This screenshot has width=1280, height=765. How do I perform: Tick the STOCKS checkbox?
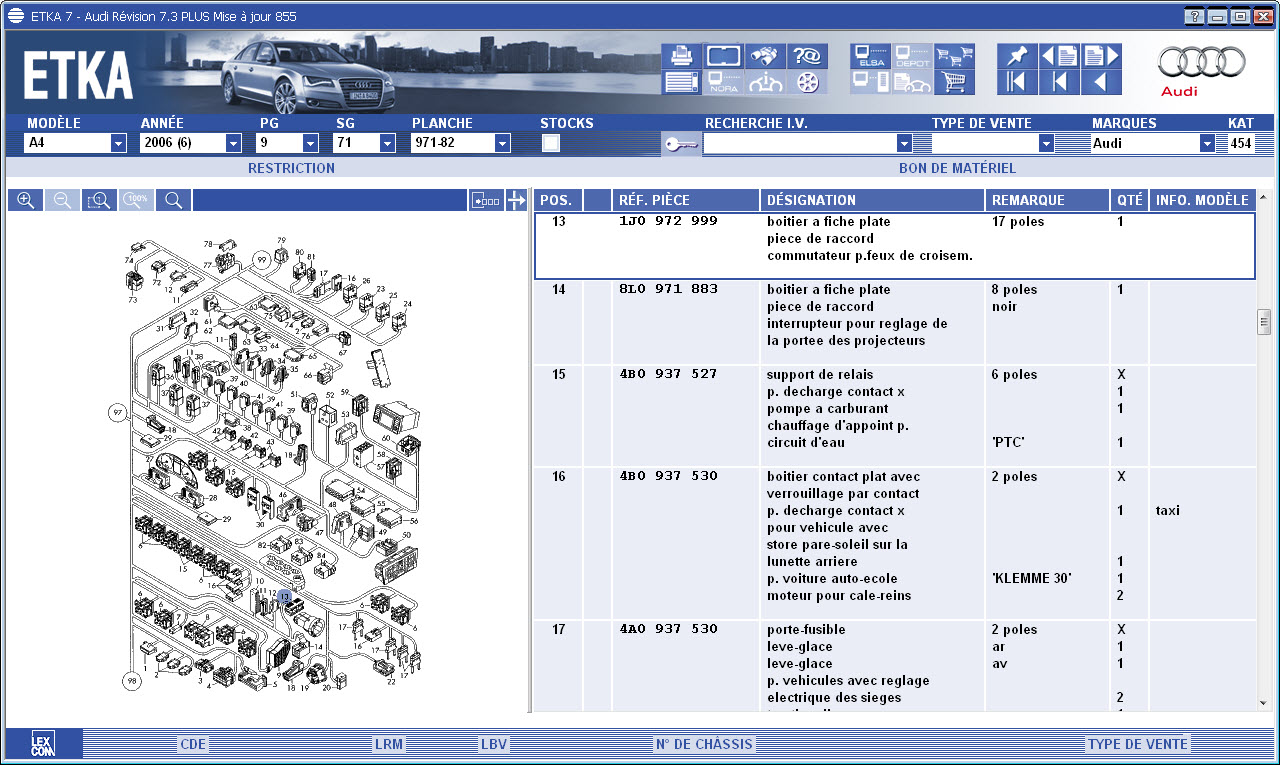click(x=550, y=143)
